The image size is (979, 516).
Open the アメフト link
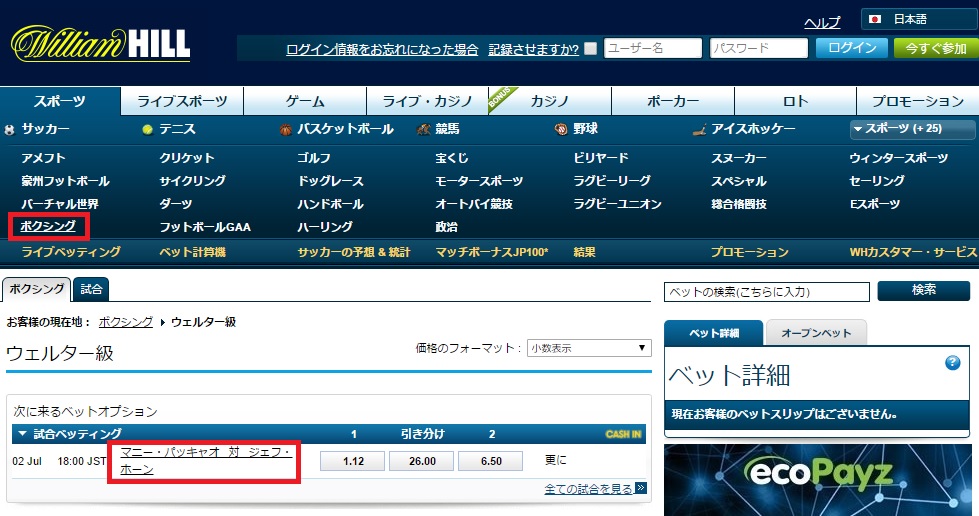tap(43, 158)
